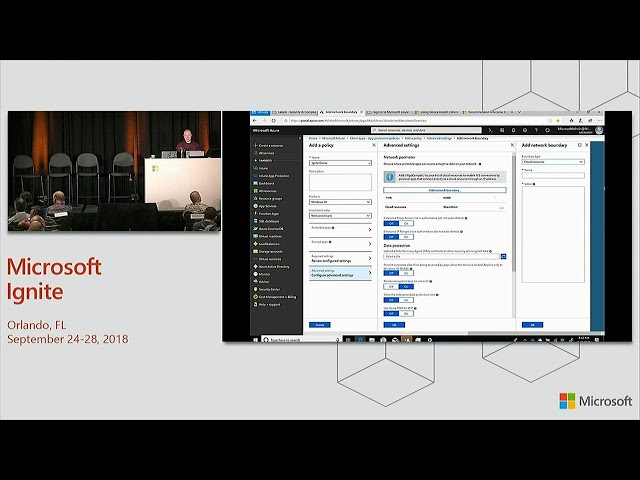The width and height of the screenshot is (640, 480).
Task: Click the browser refresh icon
Action: [x=273, y=121]
